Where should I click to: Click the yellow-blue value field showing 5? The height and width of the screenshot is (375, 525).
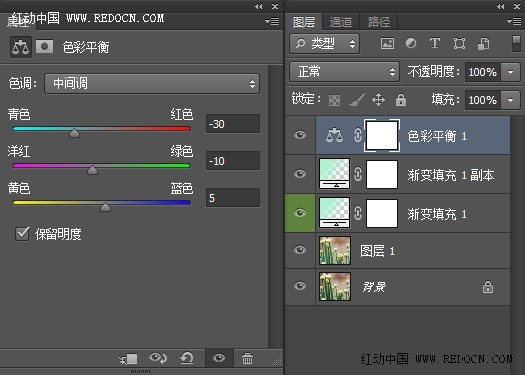[x=233, y=198]
